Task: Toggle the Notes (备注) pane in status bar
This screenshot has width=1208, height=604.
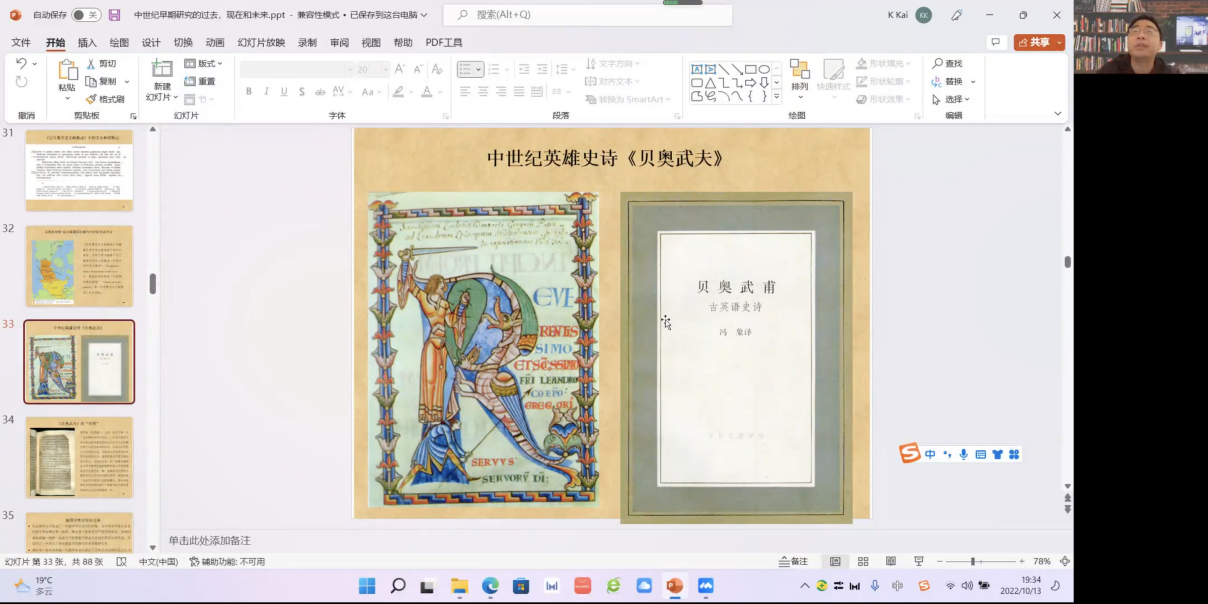Action: pyautogui.click(x=793, y=562)
